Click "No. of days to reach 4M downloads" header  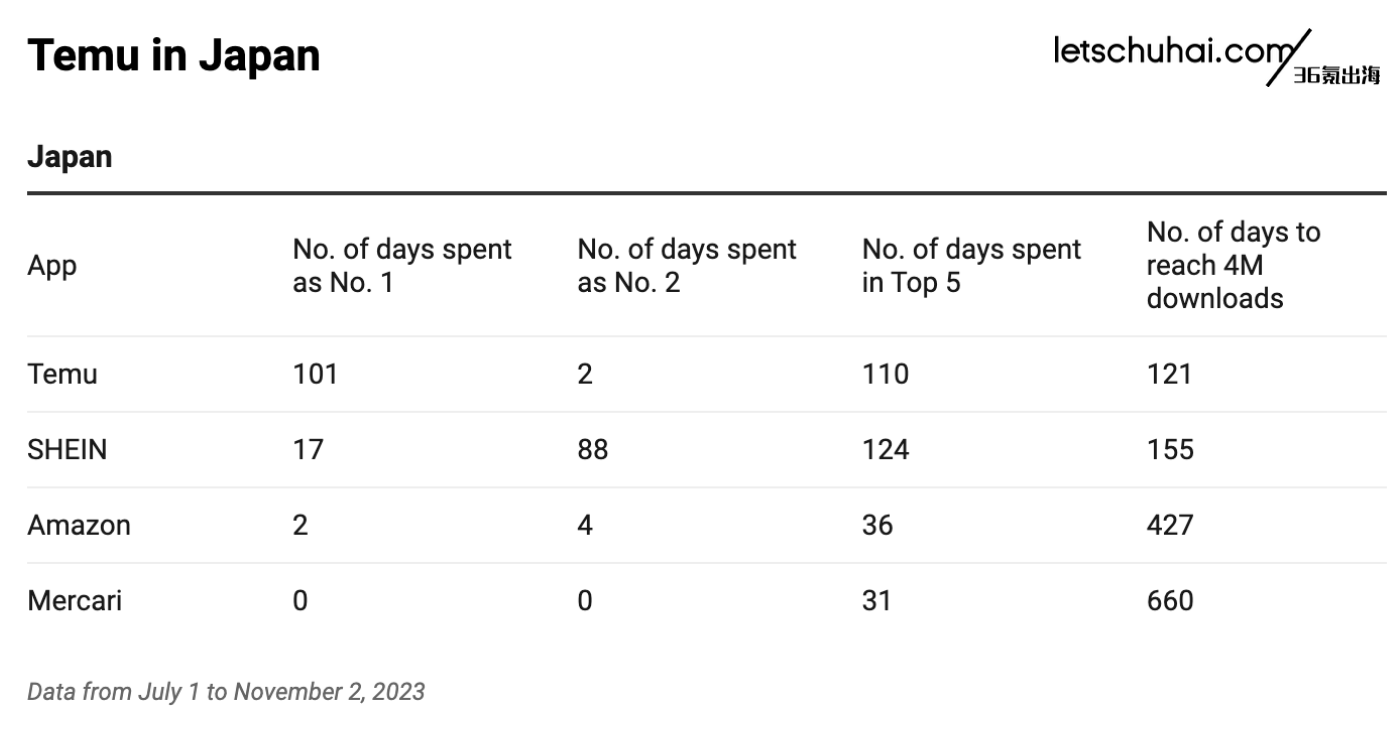point(1233,265)
